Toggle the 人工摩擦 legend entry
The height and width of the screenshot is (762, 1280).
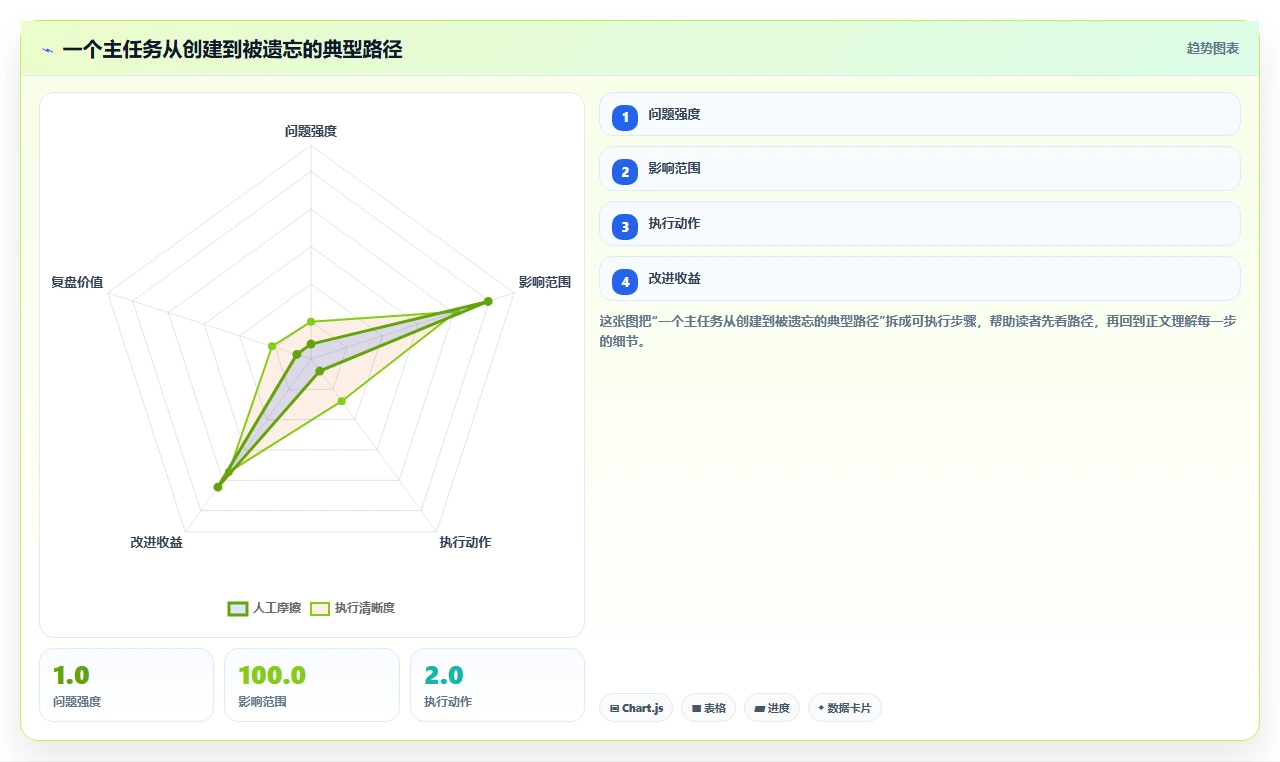click(264, 608)
